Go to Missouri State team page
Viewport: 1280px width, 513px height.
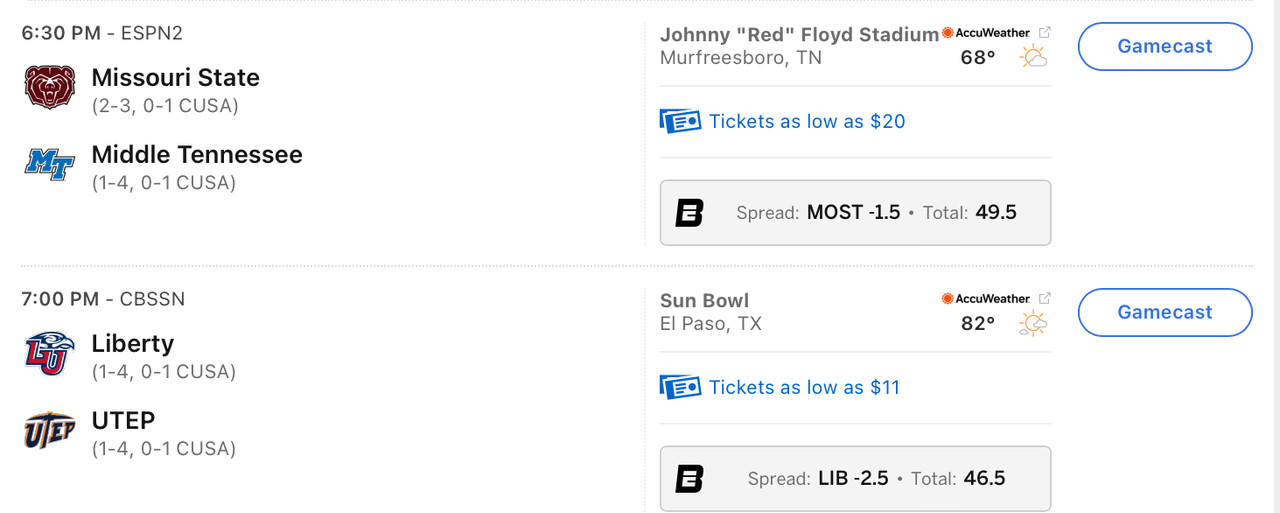pyautogui.click(x=175, y=78)
